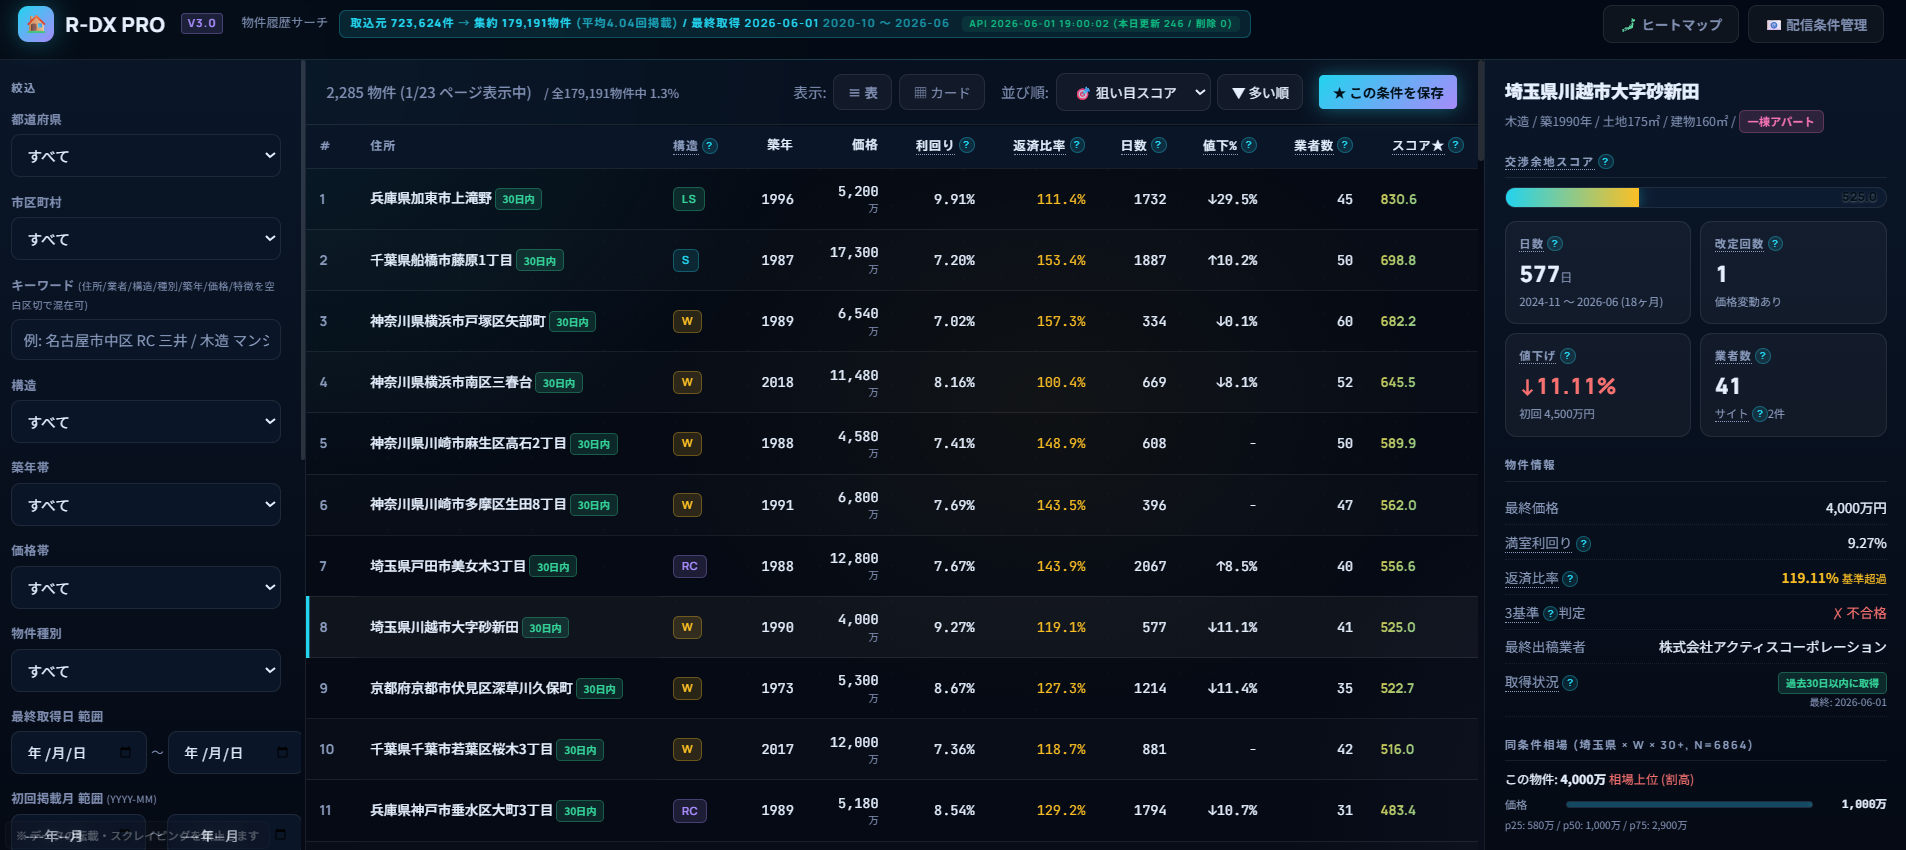Toggle the 多い順 sort direction
Screen dimensions: 1906x850
pos(1259,92)
